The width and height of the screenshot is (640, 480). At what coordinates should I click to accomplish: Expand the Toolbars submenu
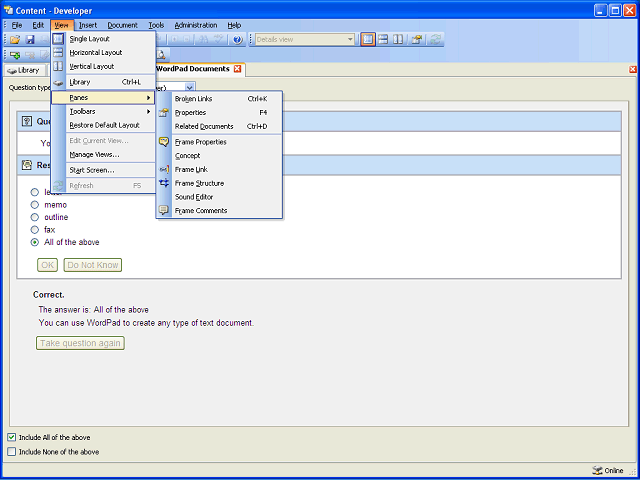[x=103, y=111]
